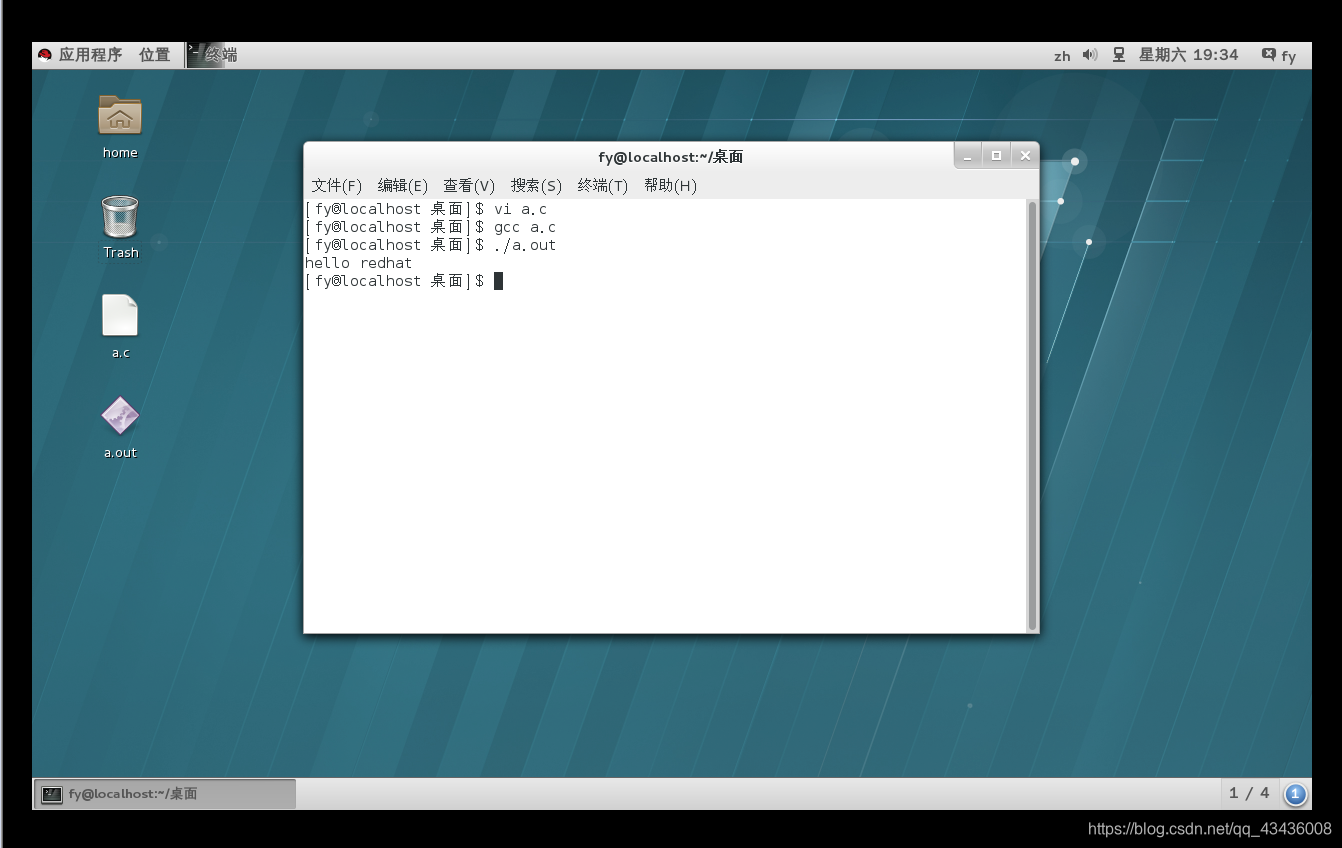
Task: Click the terminal icon in bottom taskbar
Action: (x=52, y=794)
